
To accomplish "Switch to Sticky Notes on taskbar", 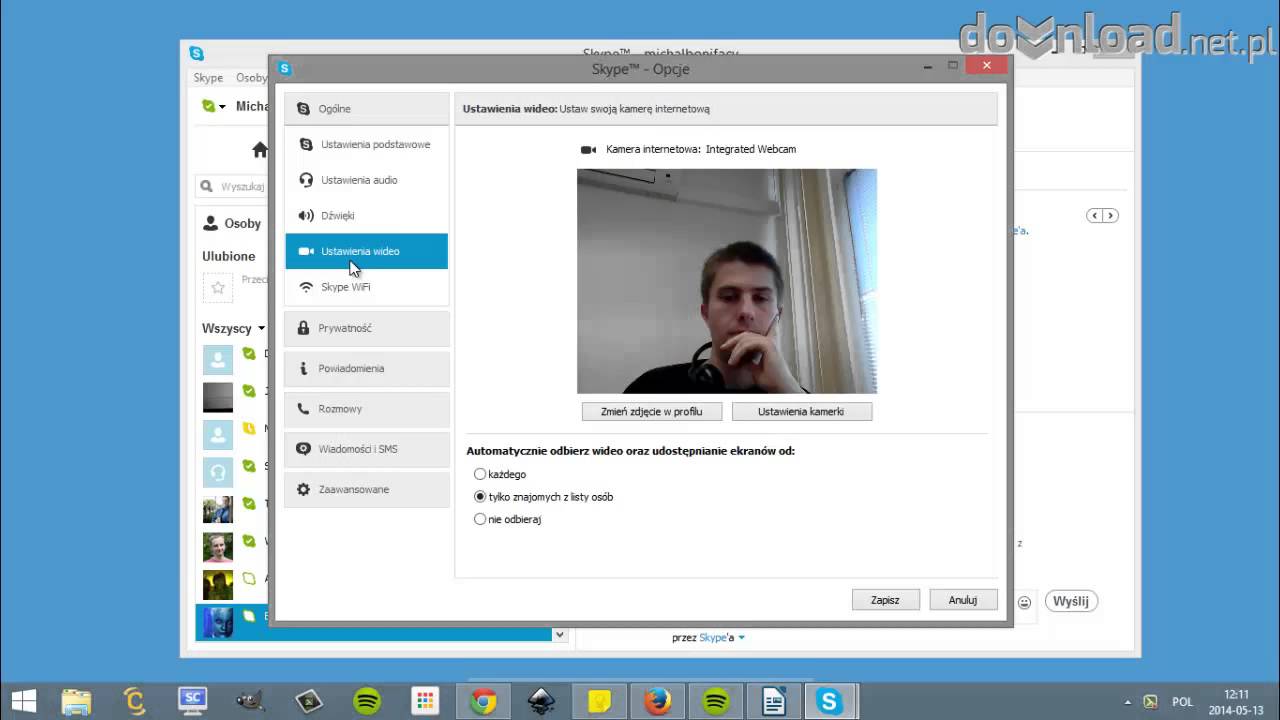I will click(600, 702).
